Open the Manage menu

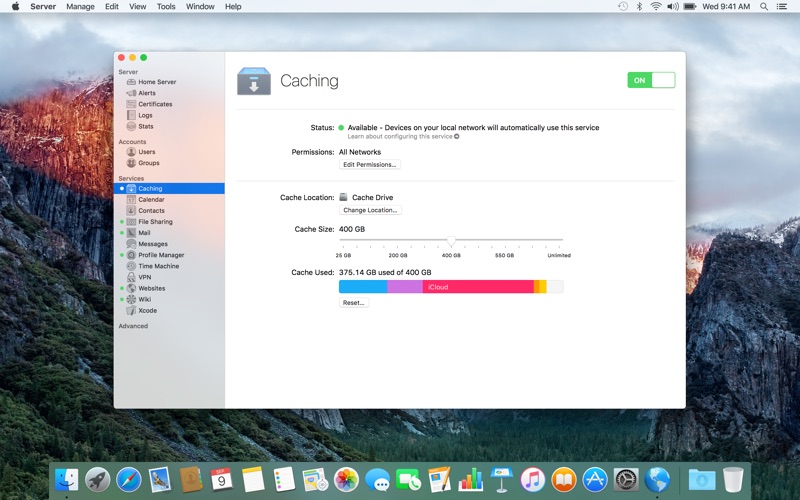tap(80, 6)
